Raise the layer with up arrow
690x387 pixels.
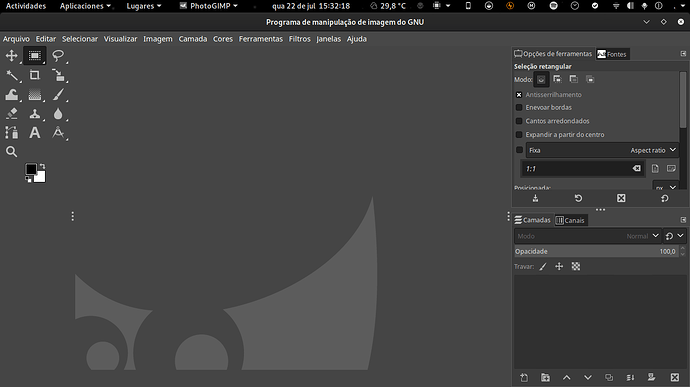tap(566, 377)
